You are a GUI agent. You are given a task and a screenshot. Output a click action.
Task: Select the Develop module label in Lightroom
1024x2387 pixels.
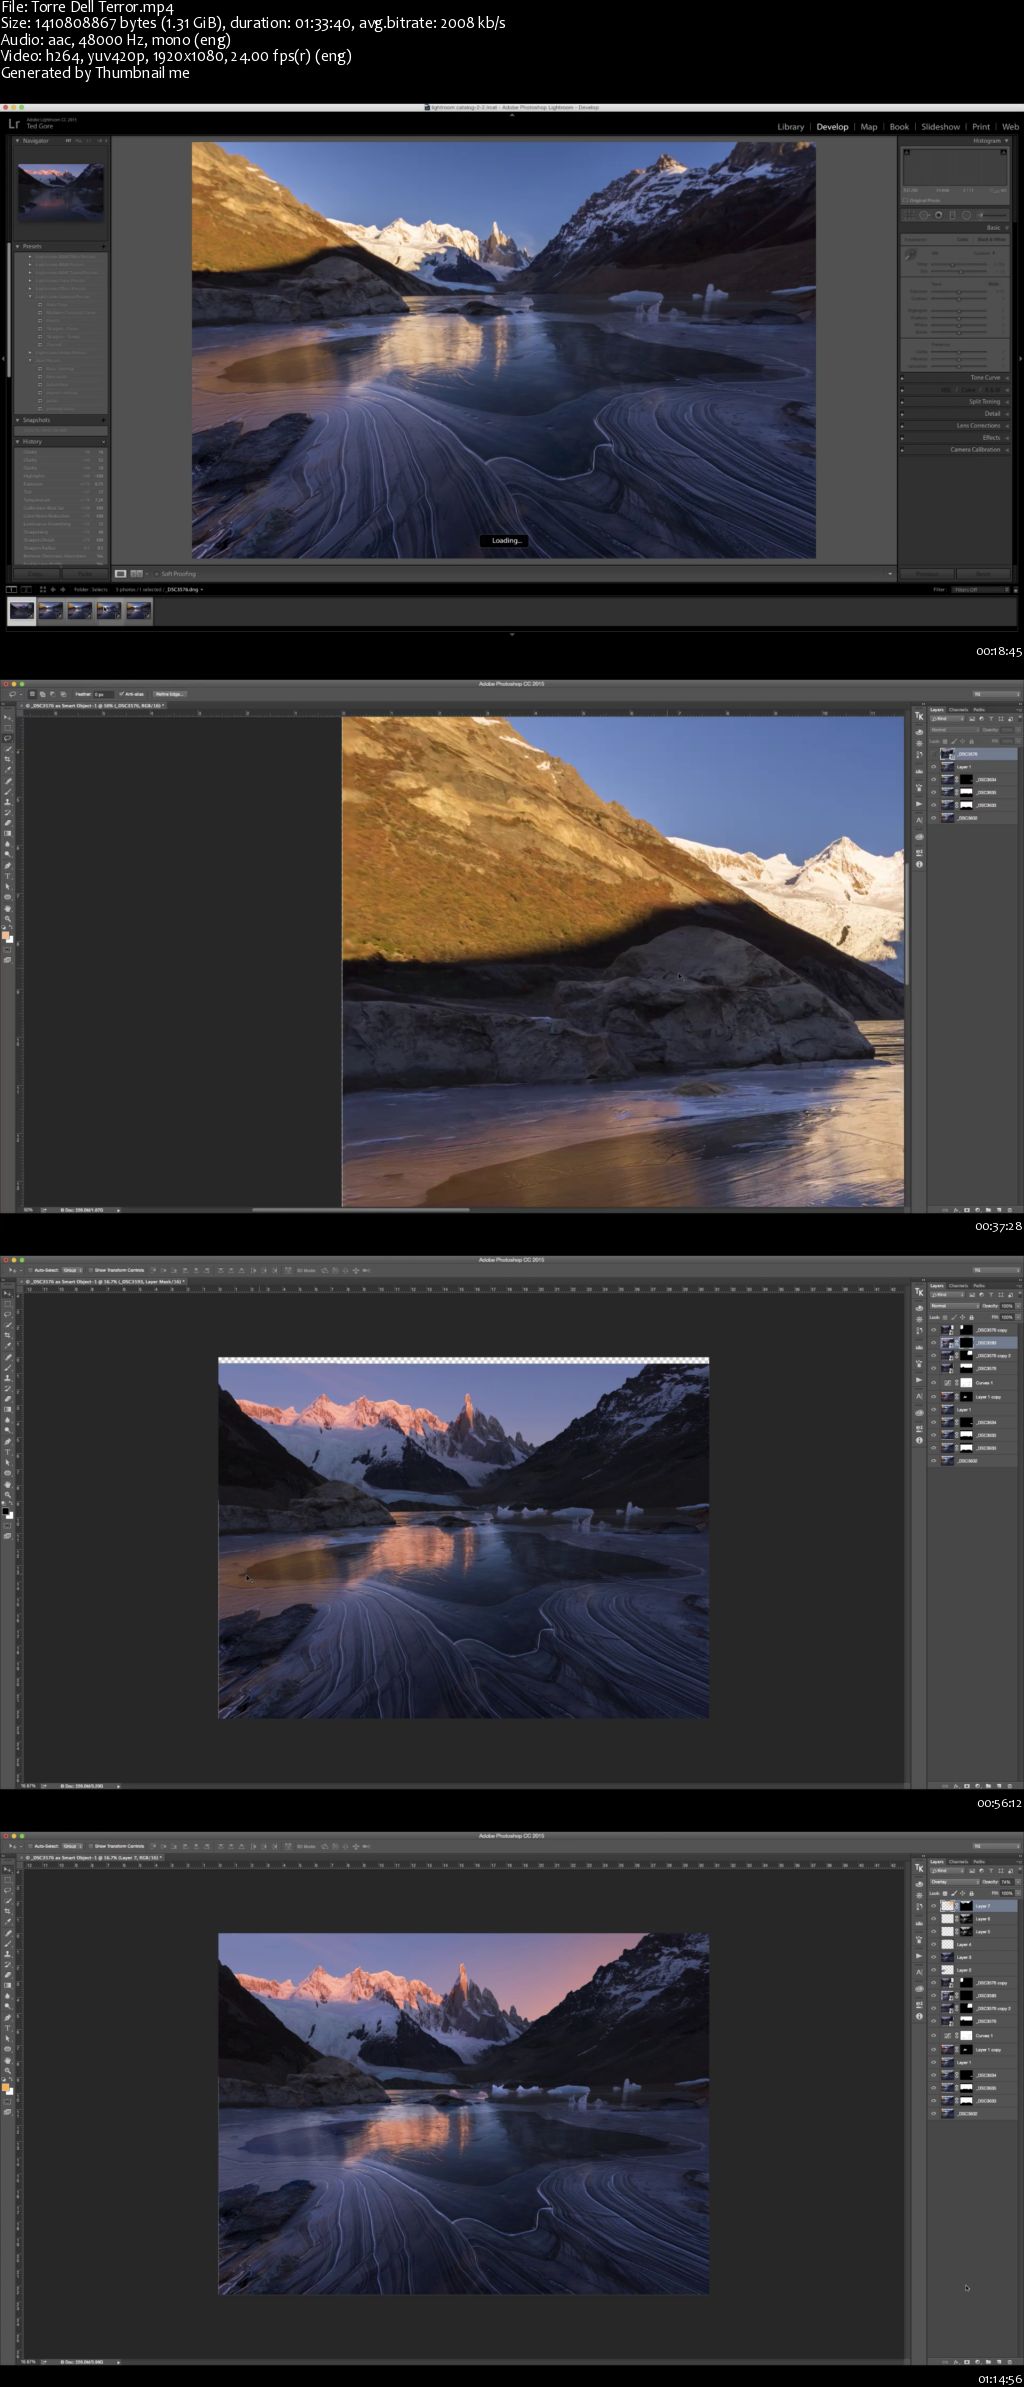(832, 127)
